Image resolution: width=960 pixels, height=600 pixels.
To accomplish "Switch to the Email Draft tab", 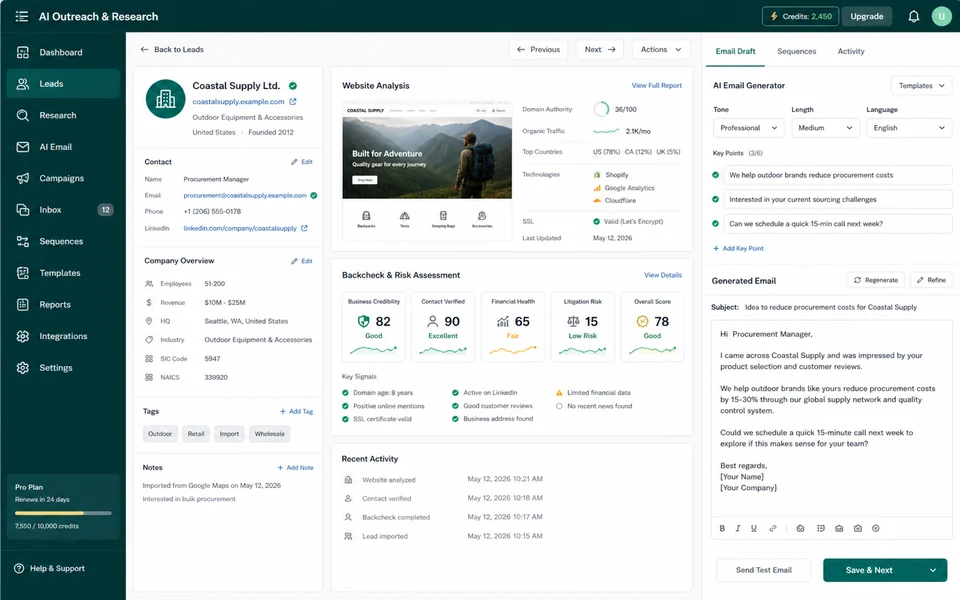I will [x=735, y=51].
